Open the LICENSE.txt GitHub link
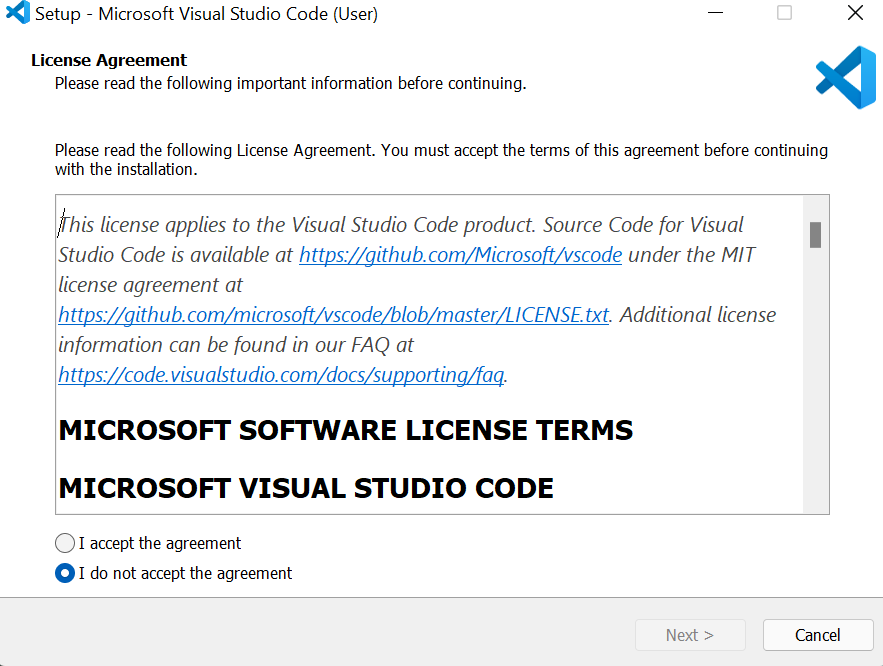The height and width of the screenshot is (666, 883). pos(333,315)
